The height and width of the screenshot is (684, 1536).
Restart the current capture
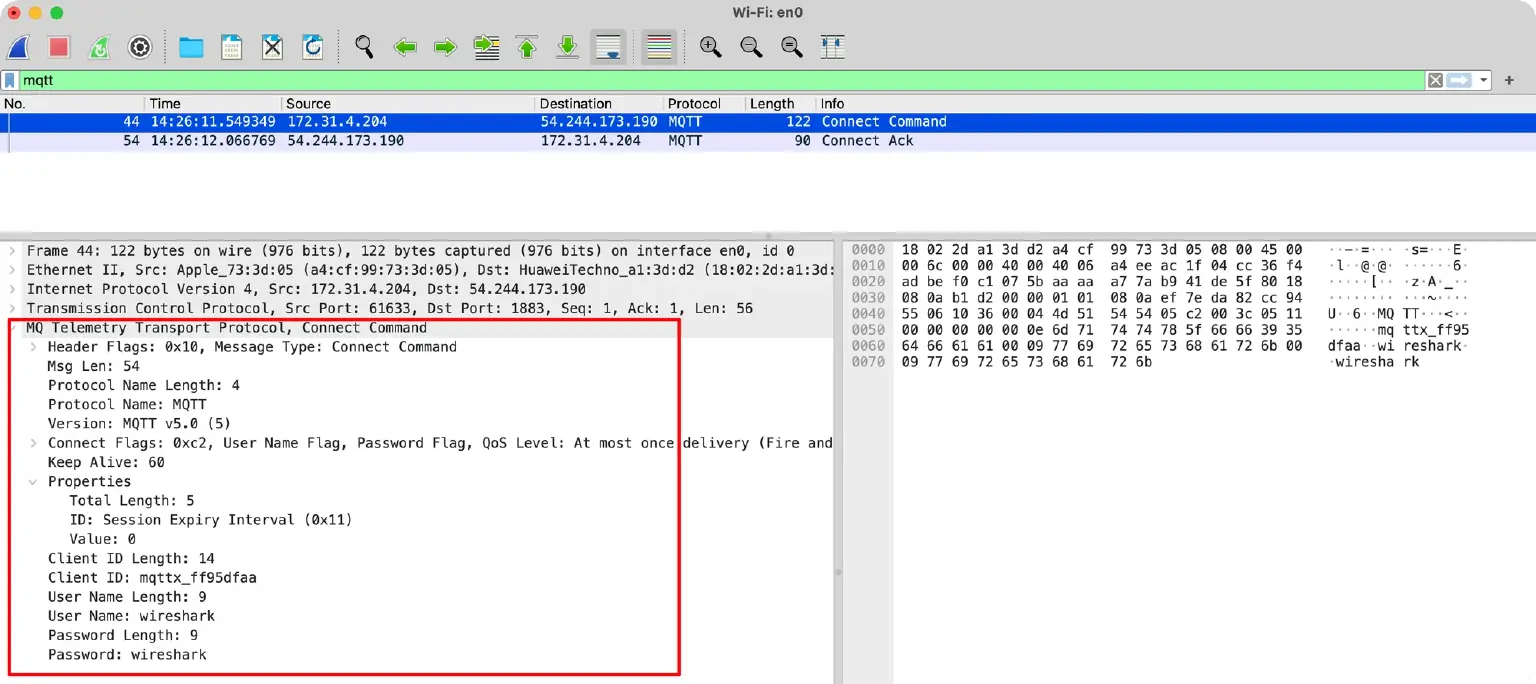[99, 47]
